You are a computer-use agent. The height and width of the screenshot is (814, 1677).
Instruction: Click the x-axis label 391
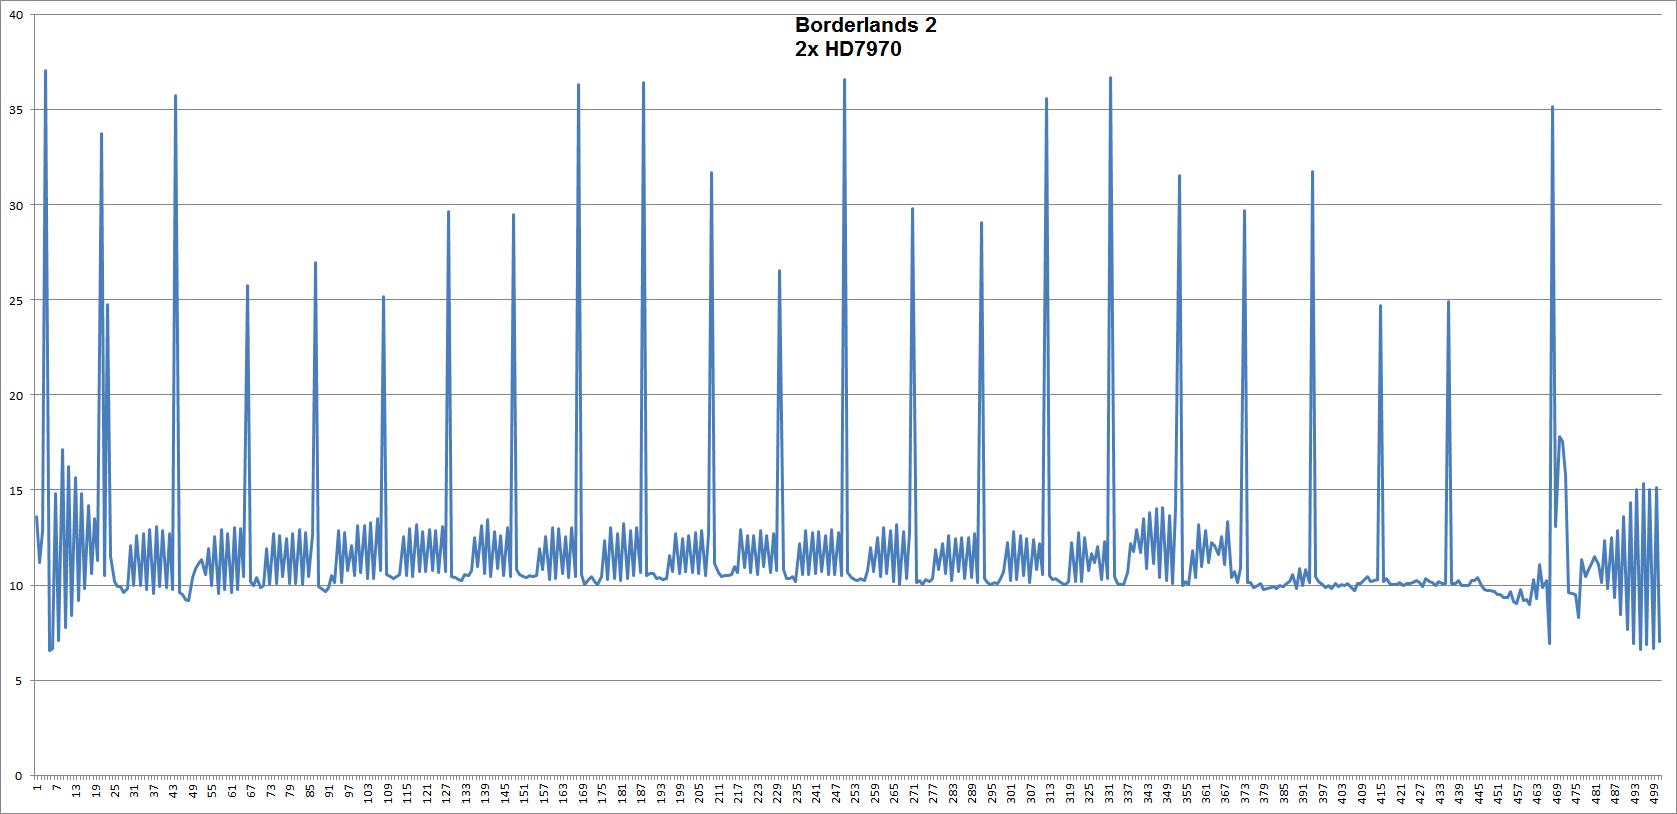(x=1304, y=793)
